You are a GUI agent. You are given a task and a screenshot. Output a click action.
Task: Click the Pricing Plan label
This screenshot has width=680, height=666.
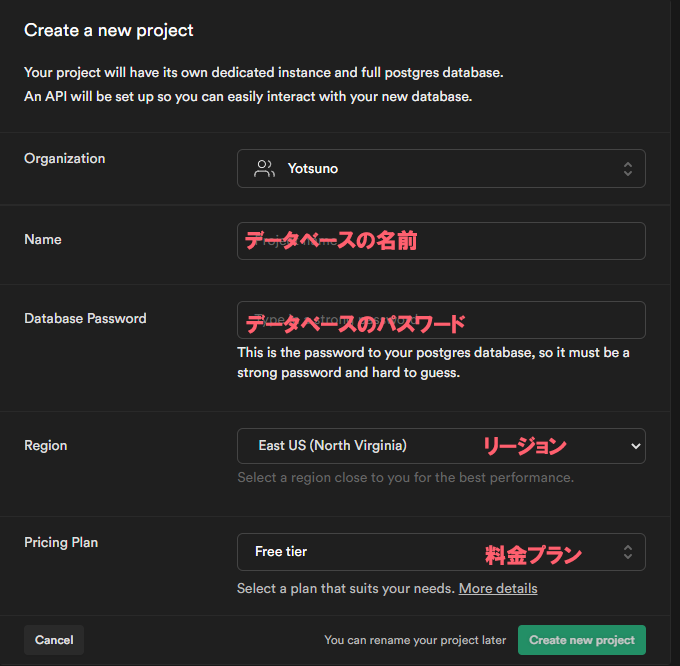tap(61, 542)
